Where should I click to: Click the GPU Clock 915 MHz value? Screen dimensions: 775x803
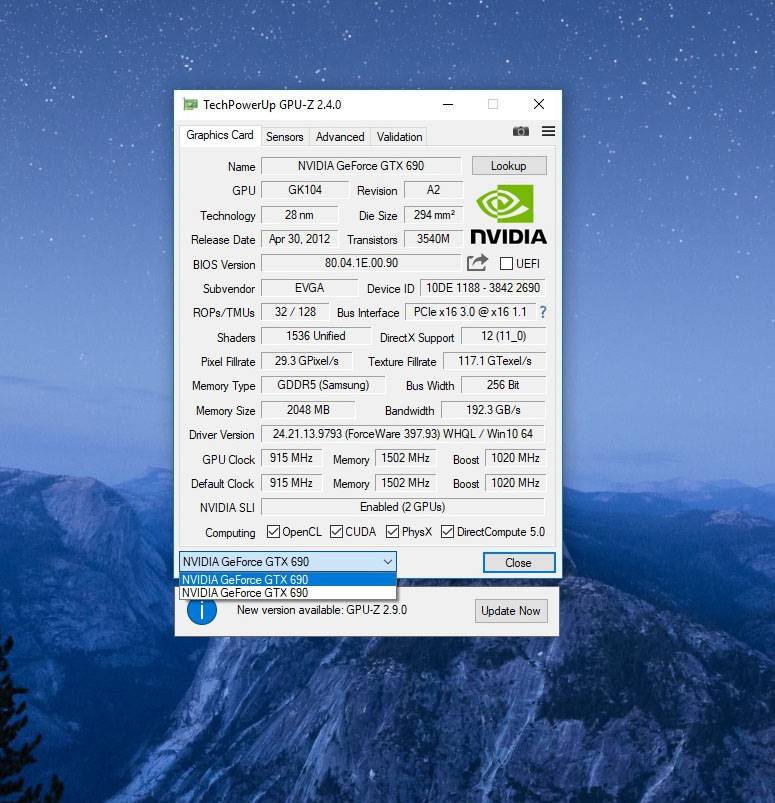[291, 458]
